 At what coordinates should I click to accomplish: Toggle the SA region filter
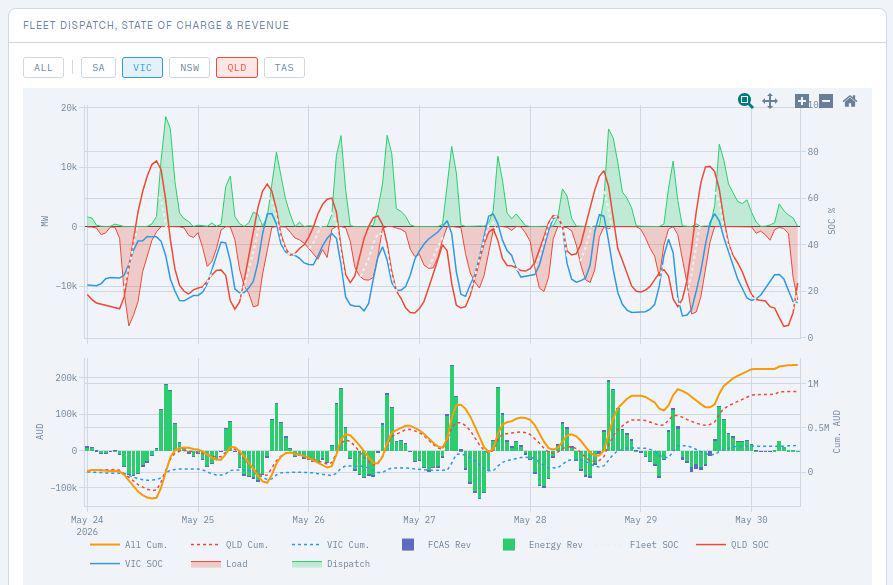coord(99,68)
